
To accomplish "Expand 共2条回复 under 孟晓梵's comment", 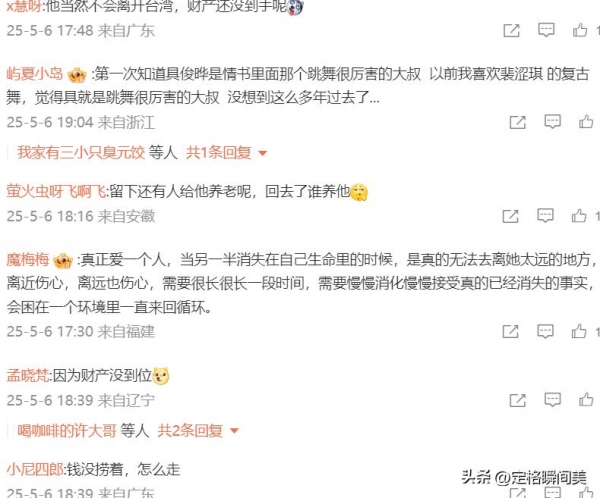I will pos(190,431).
